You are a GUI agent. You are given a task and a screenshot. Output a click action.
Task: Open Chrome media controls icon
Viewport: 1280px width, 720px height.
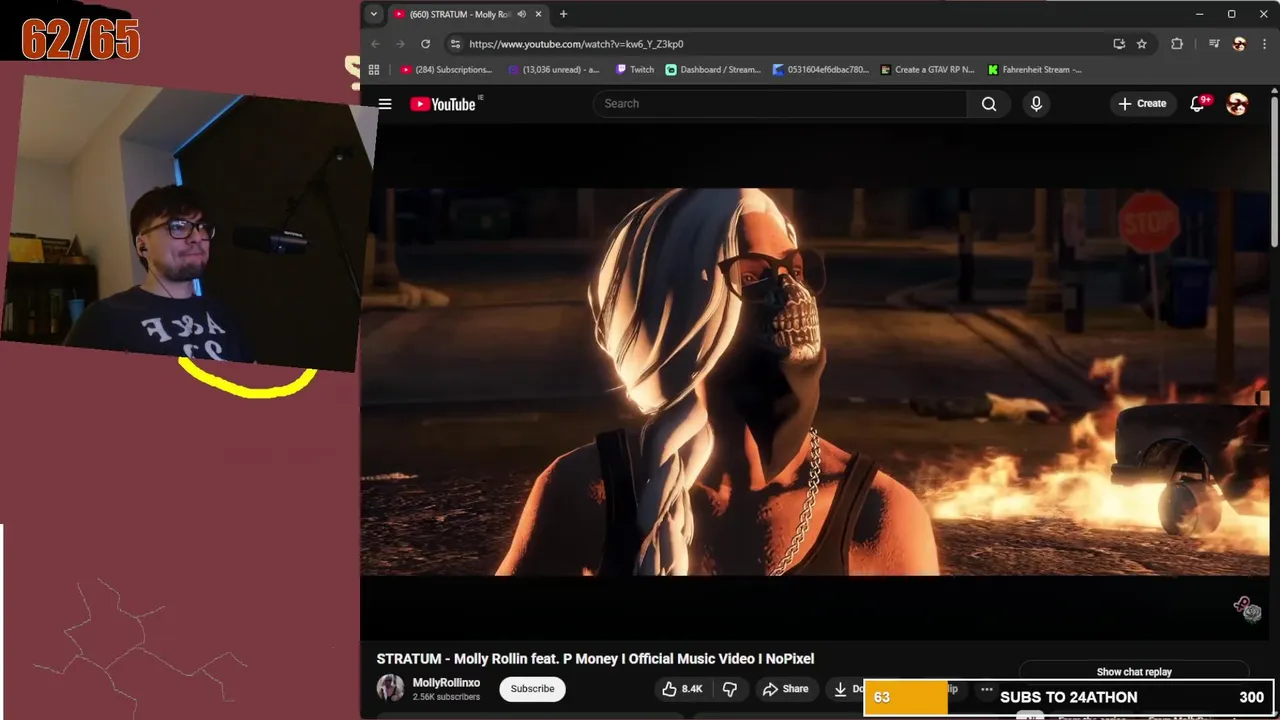click(1214, 44)
